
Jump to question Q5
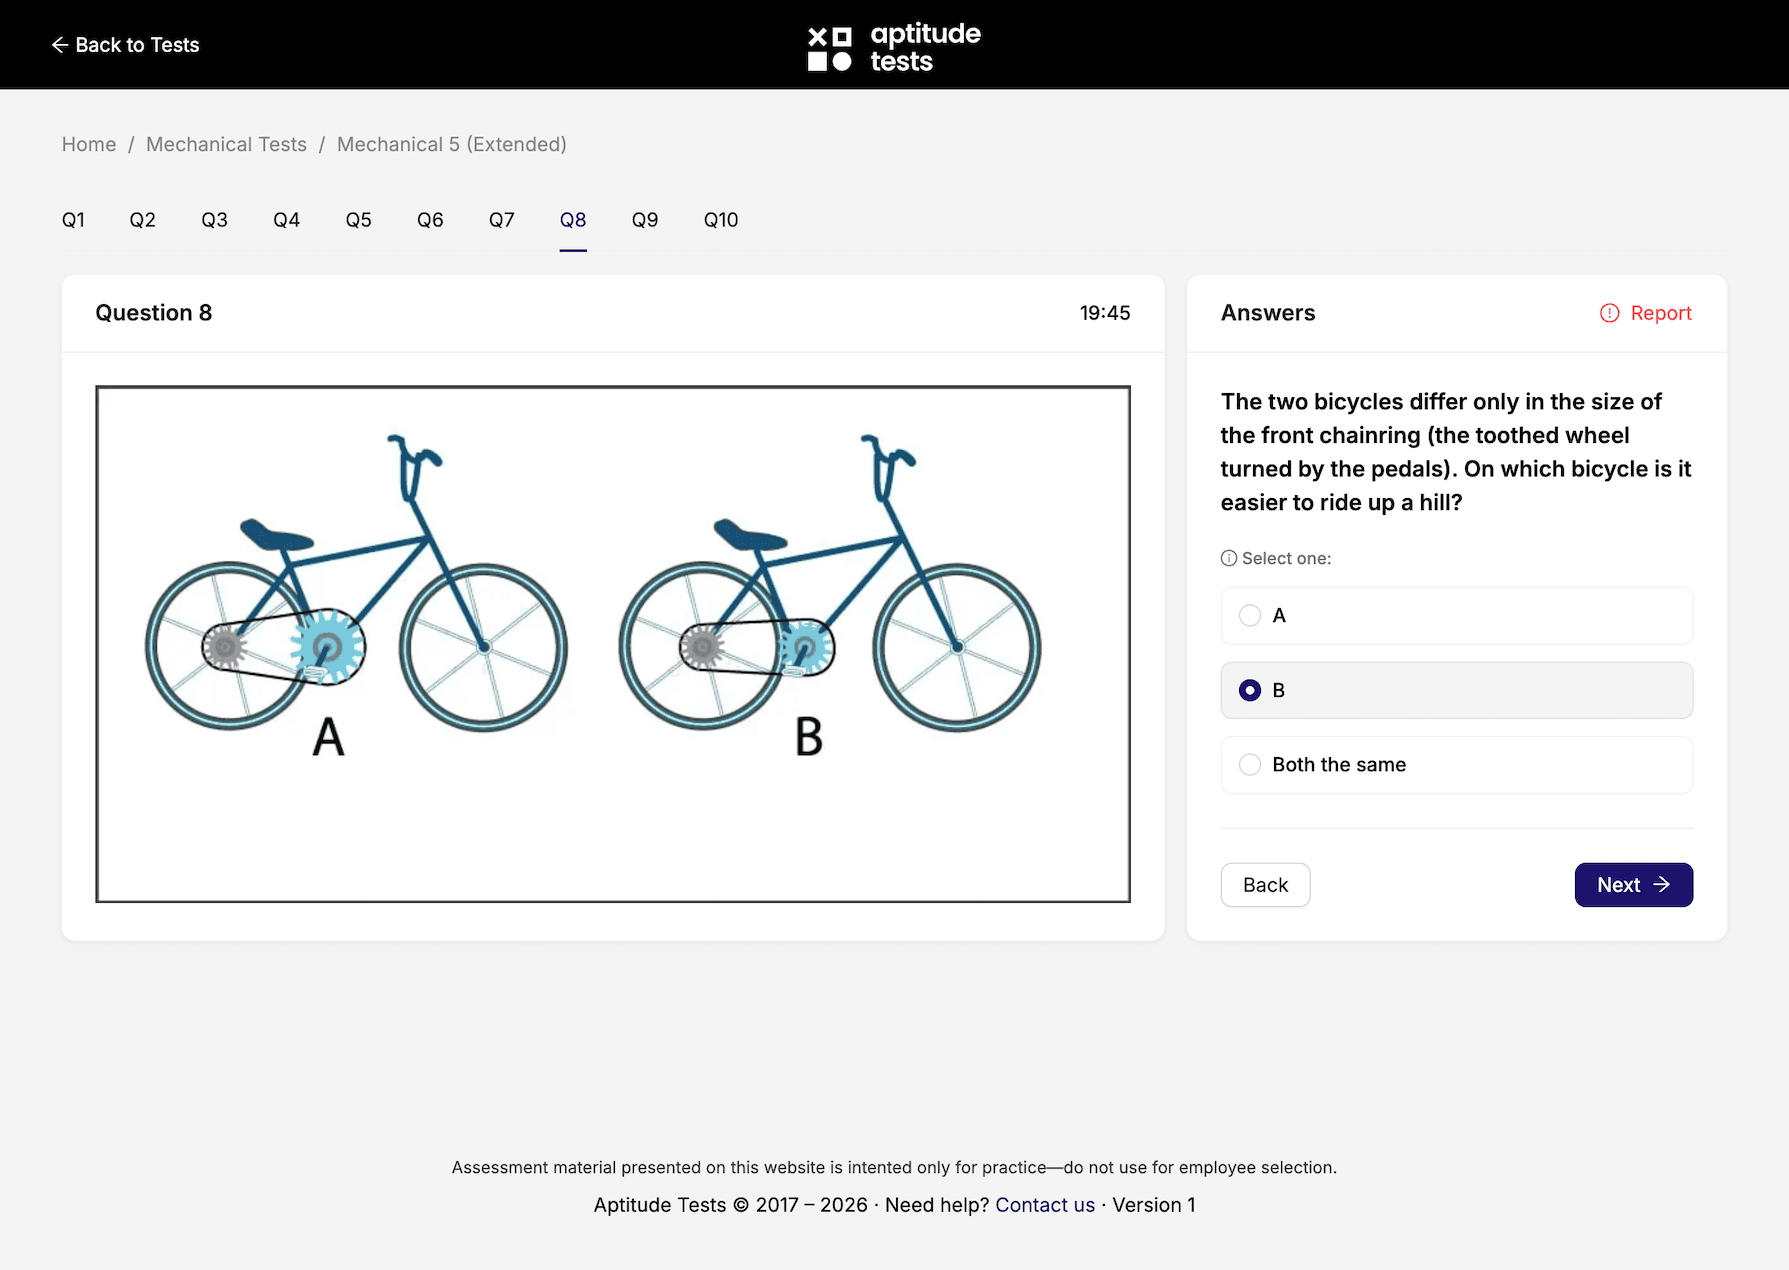359,220
